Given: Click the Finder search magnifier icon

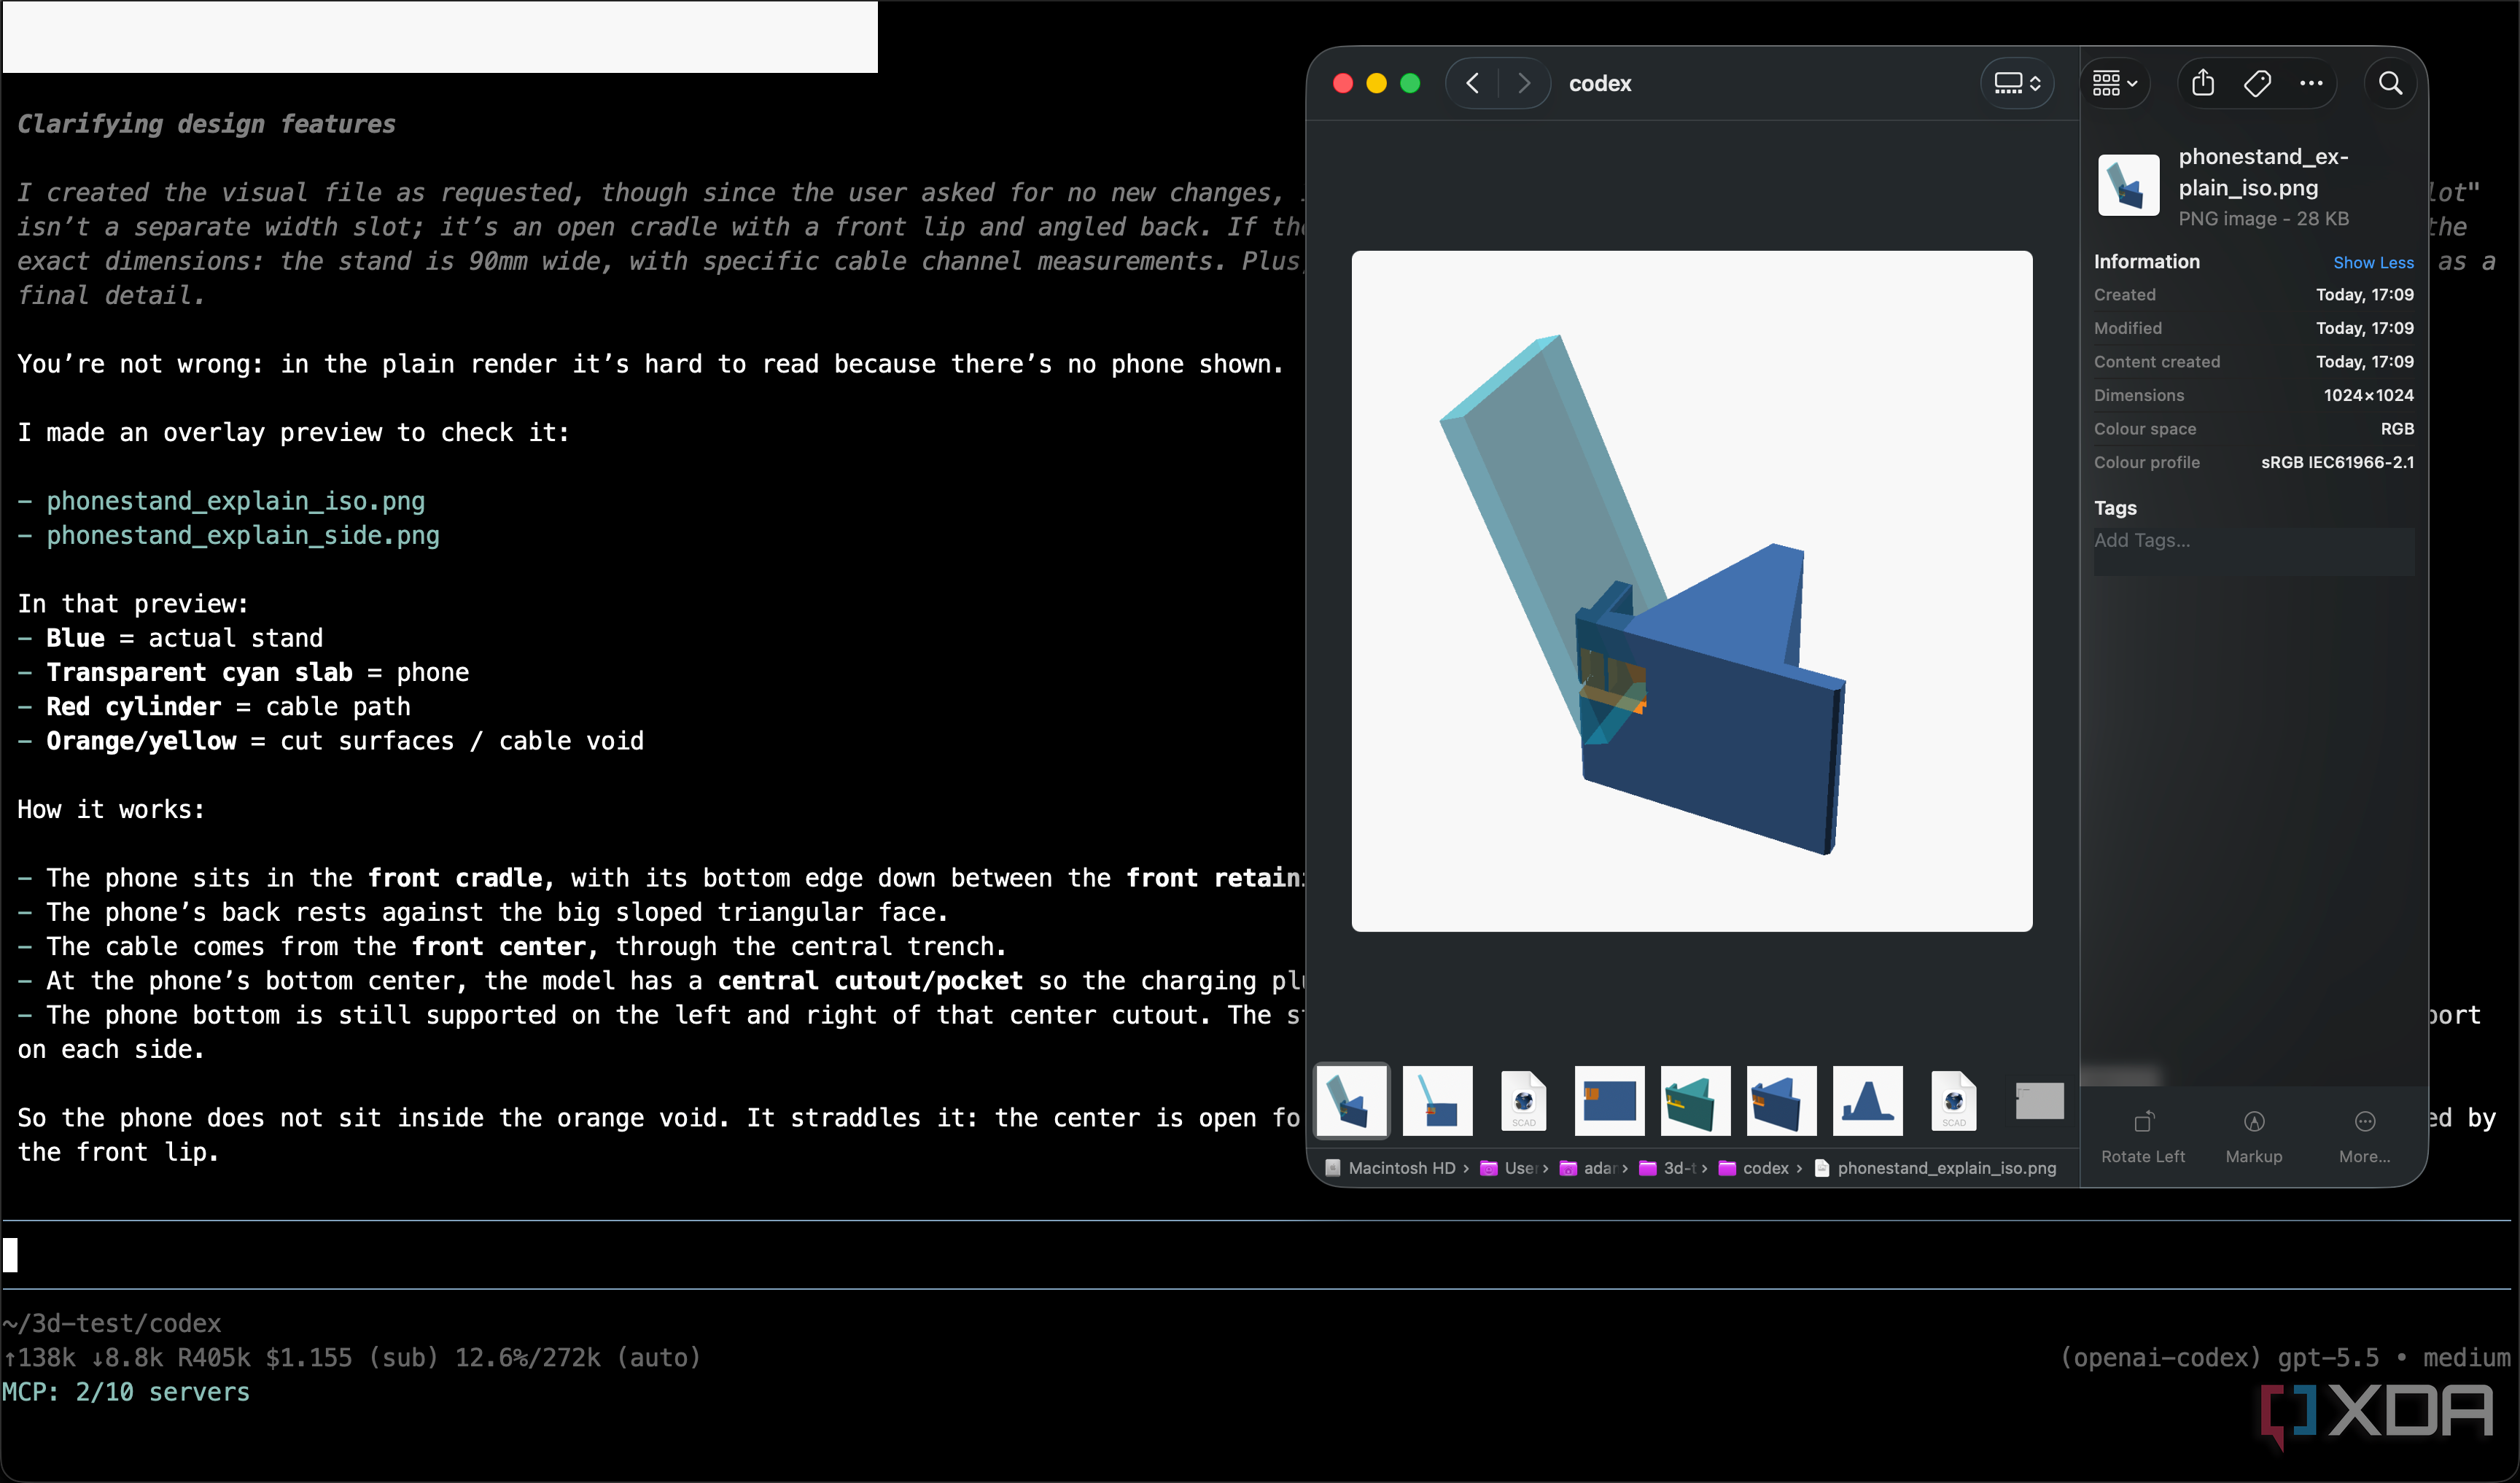Looking at the screenshot, I should pos(2390,83).
